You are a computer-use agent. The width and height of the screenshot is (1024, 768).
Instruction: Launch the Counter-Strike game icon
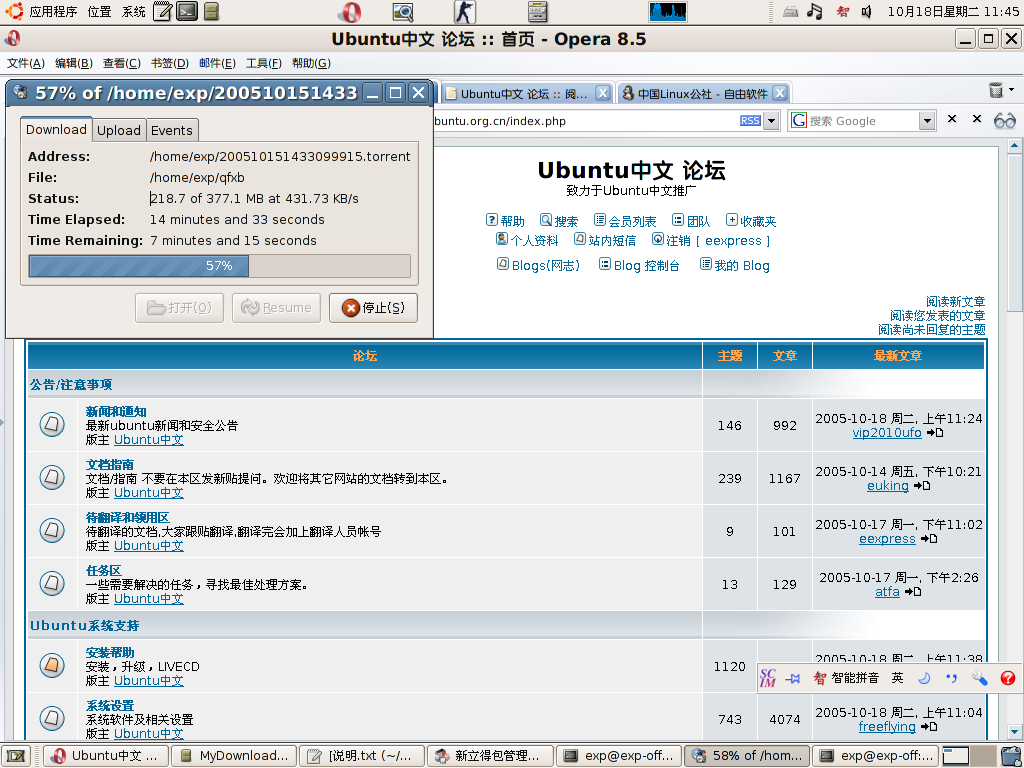pyautogui.click(x=464, y=12)
